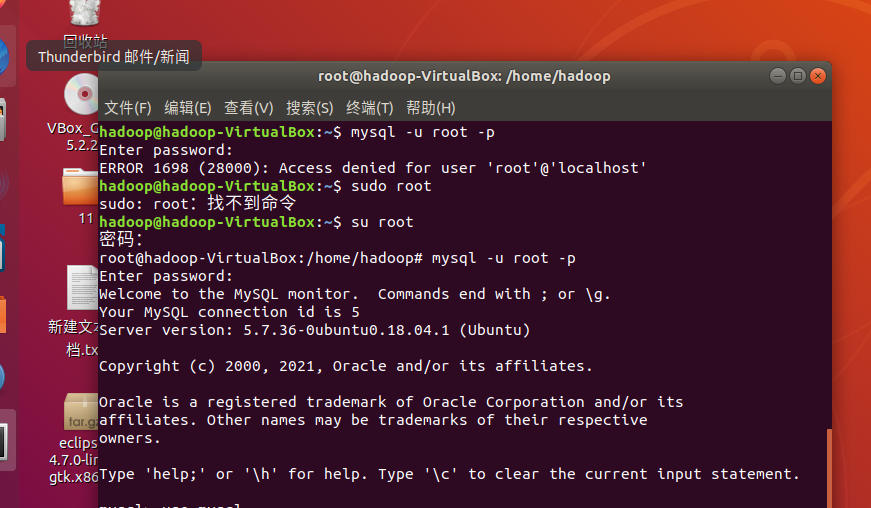Image resolution: width=871 pixels, height=508 pixels.
Task: Open the 编辑(E) menu
Action: pyautogui.click(x=188, y=108)
